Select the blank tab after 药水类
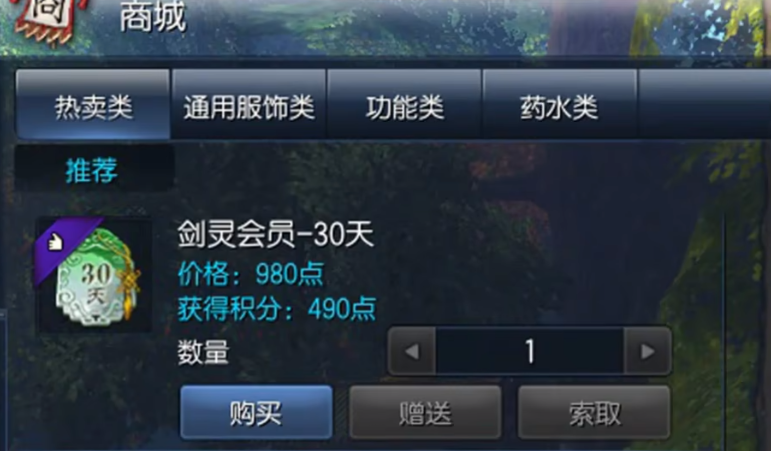Viewport: 771px width, 451px height. (x=704, y=104)
